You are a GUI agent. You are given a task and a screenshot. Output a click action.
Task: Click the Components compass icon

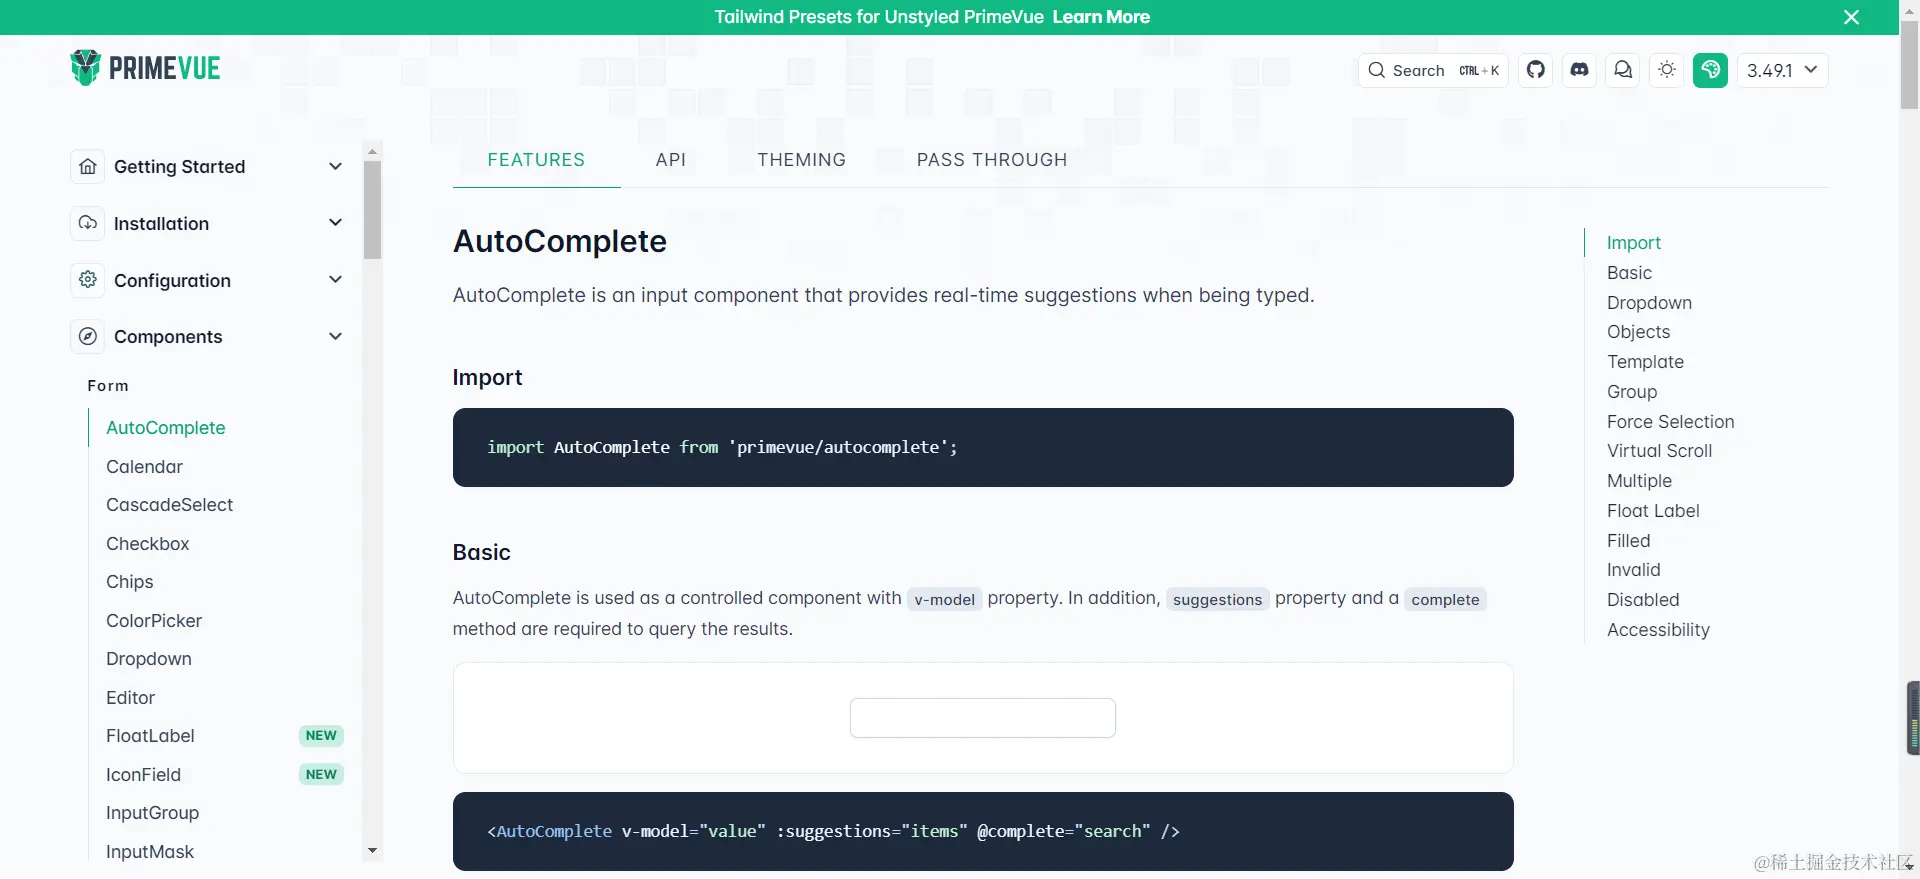[x=88, y=337]
